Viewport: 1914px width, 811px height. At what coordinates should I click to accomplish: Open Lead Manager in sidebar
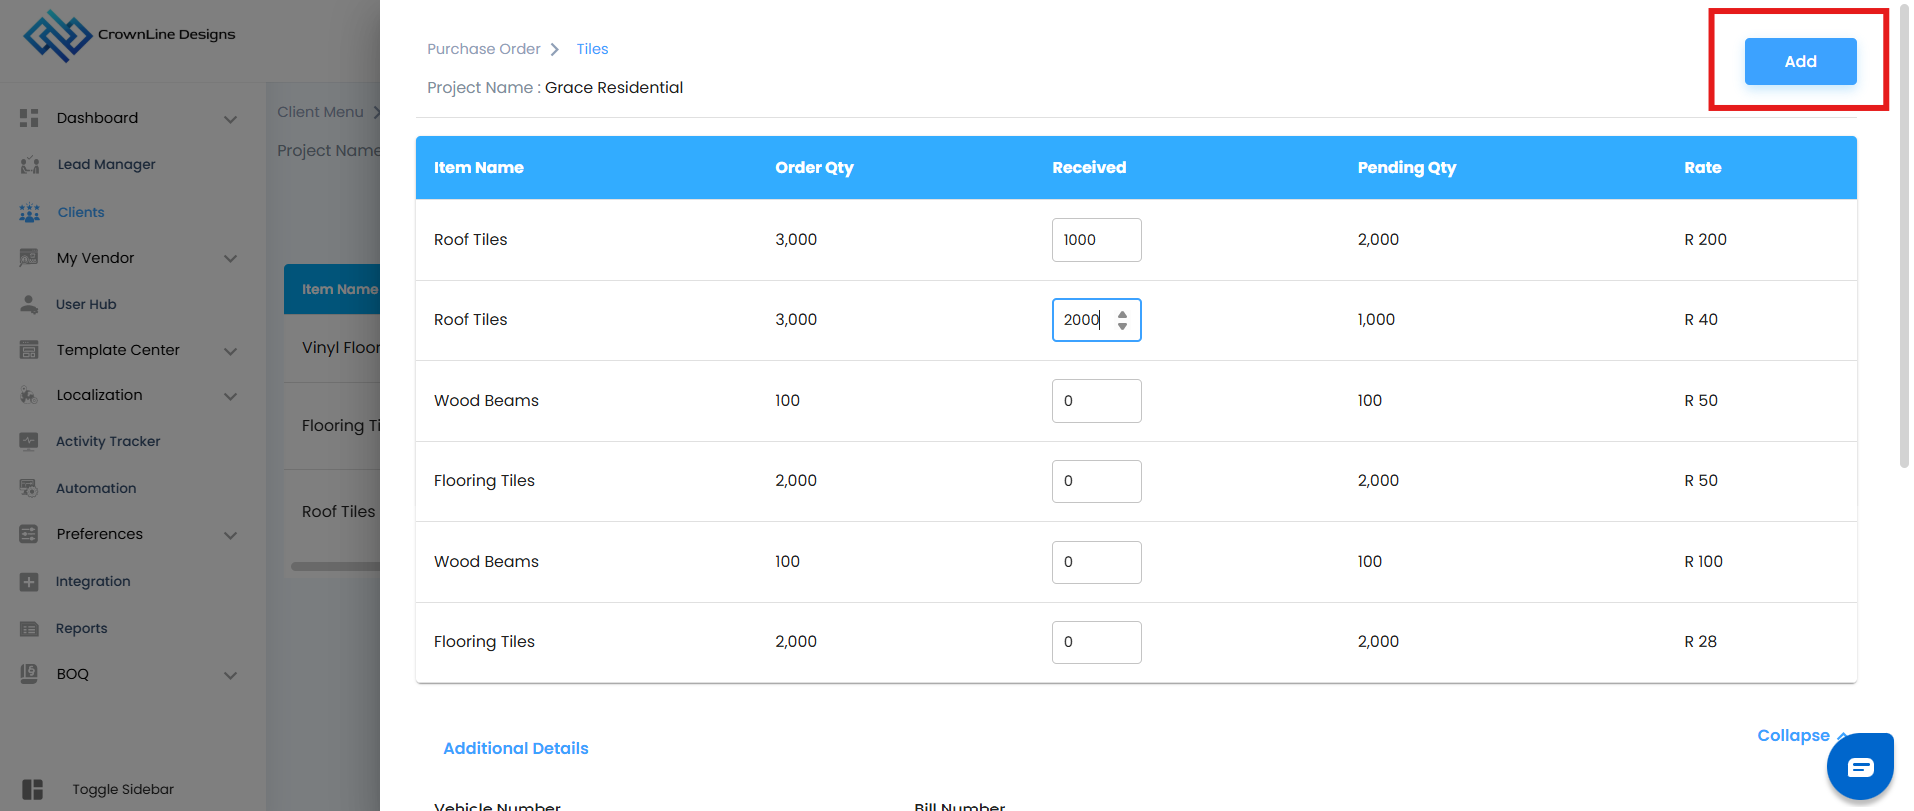click(x=106, y=165)
